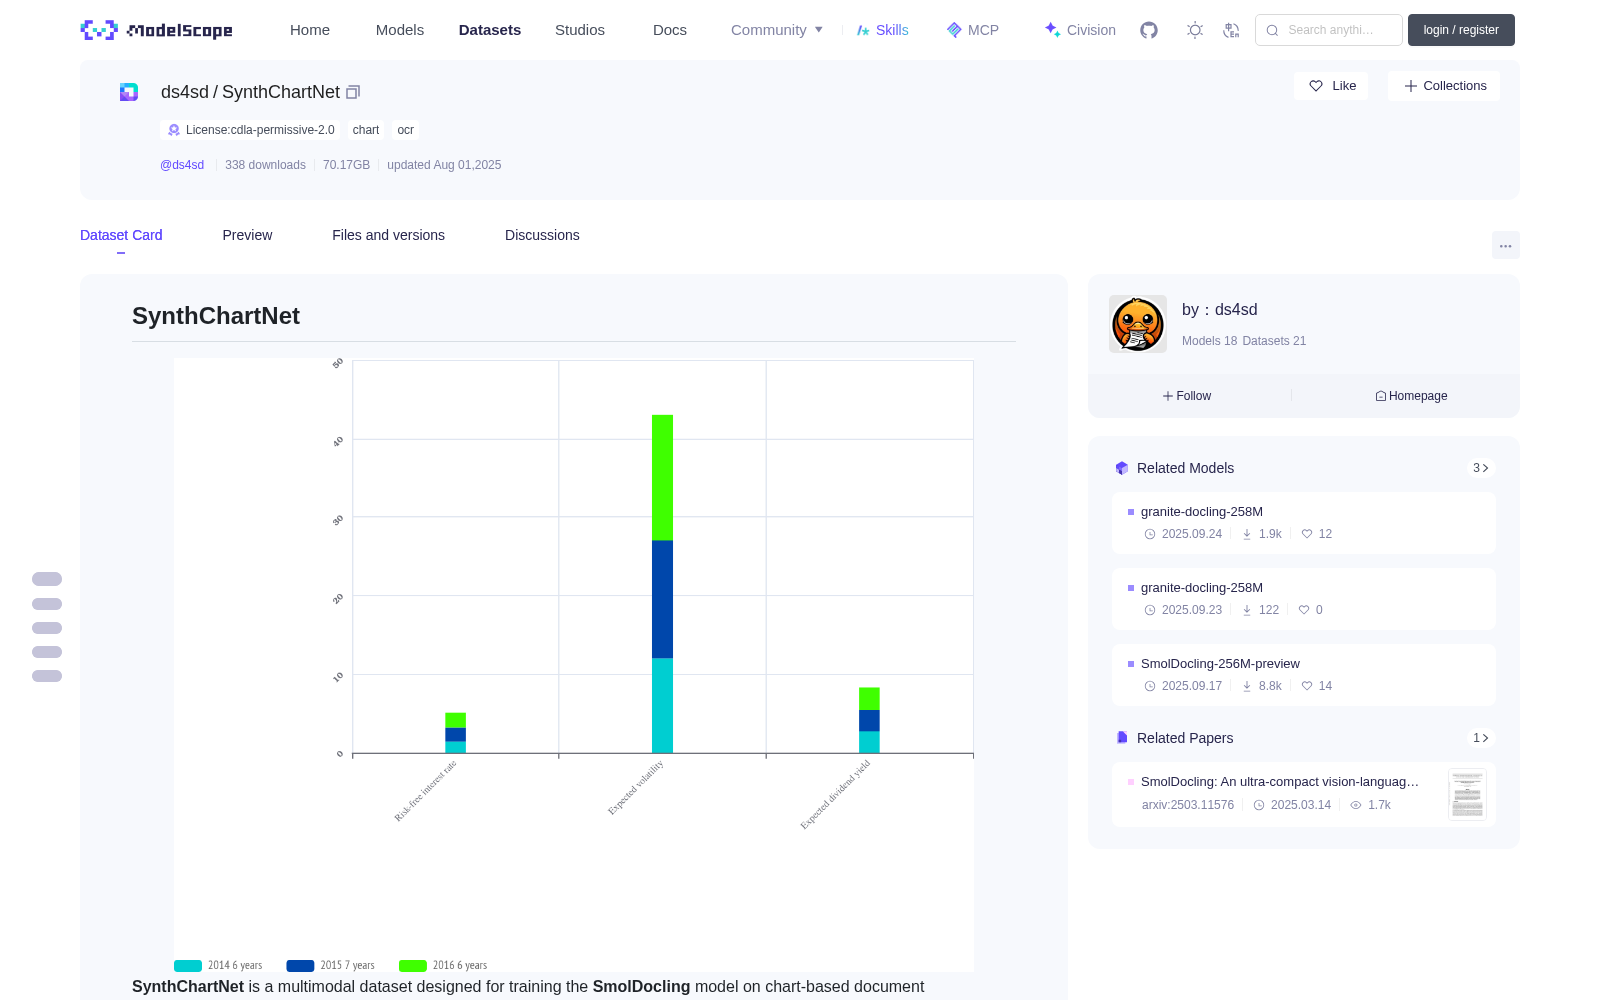The width and height of the screenshot is (1600, 1000).
Task: Click the "2025.03.14" paper date
Action: 1301,805
